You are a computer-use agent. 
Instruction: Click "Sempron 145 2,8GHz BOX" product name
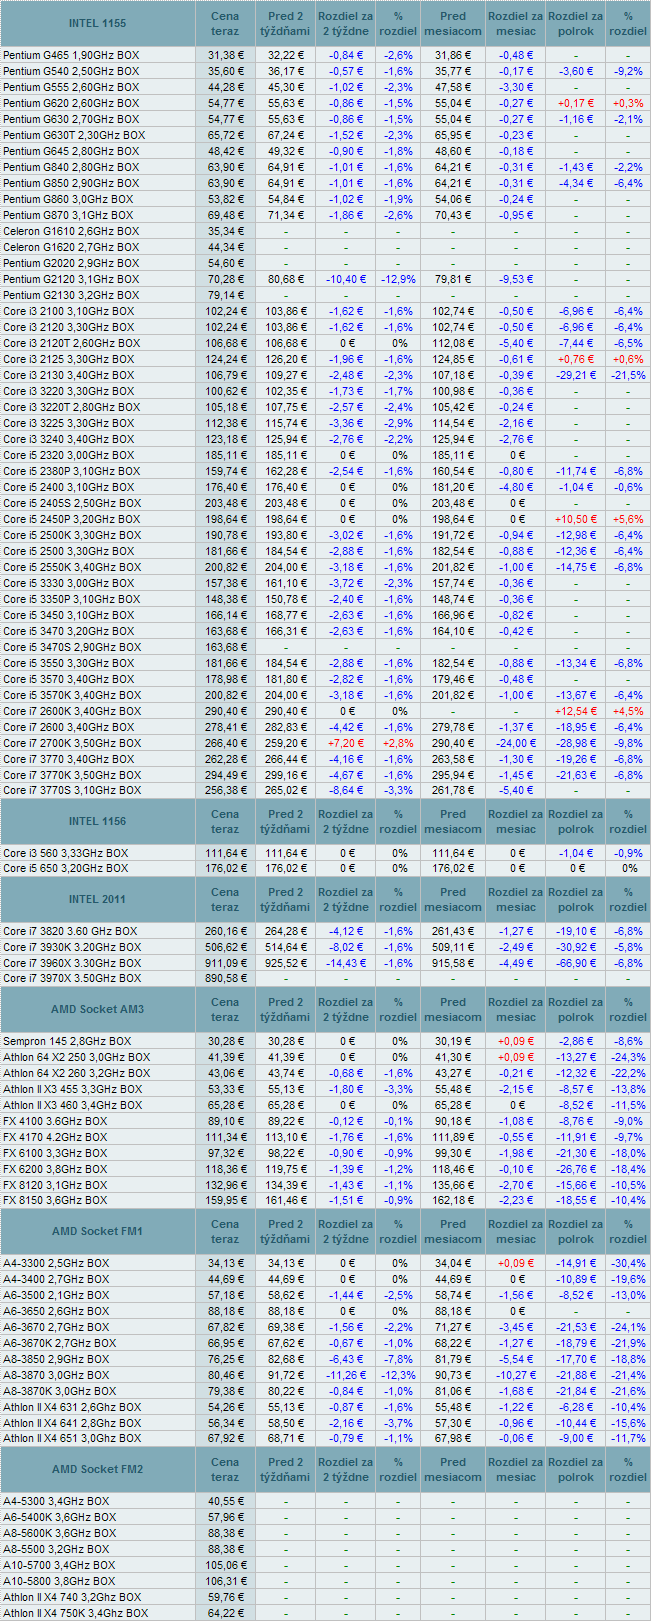(67, 1041)
